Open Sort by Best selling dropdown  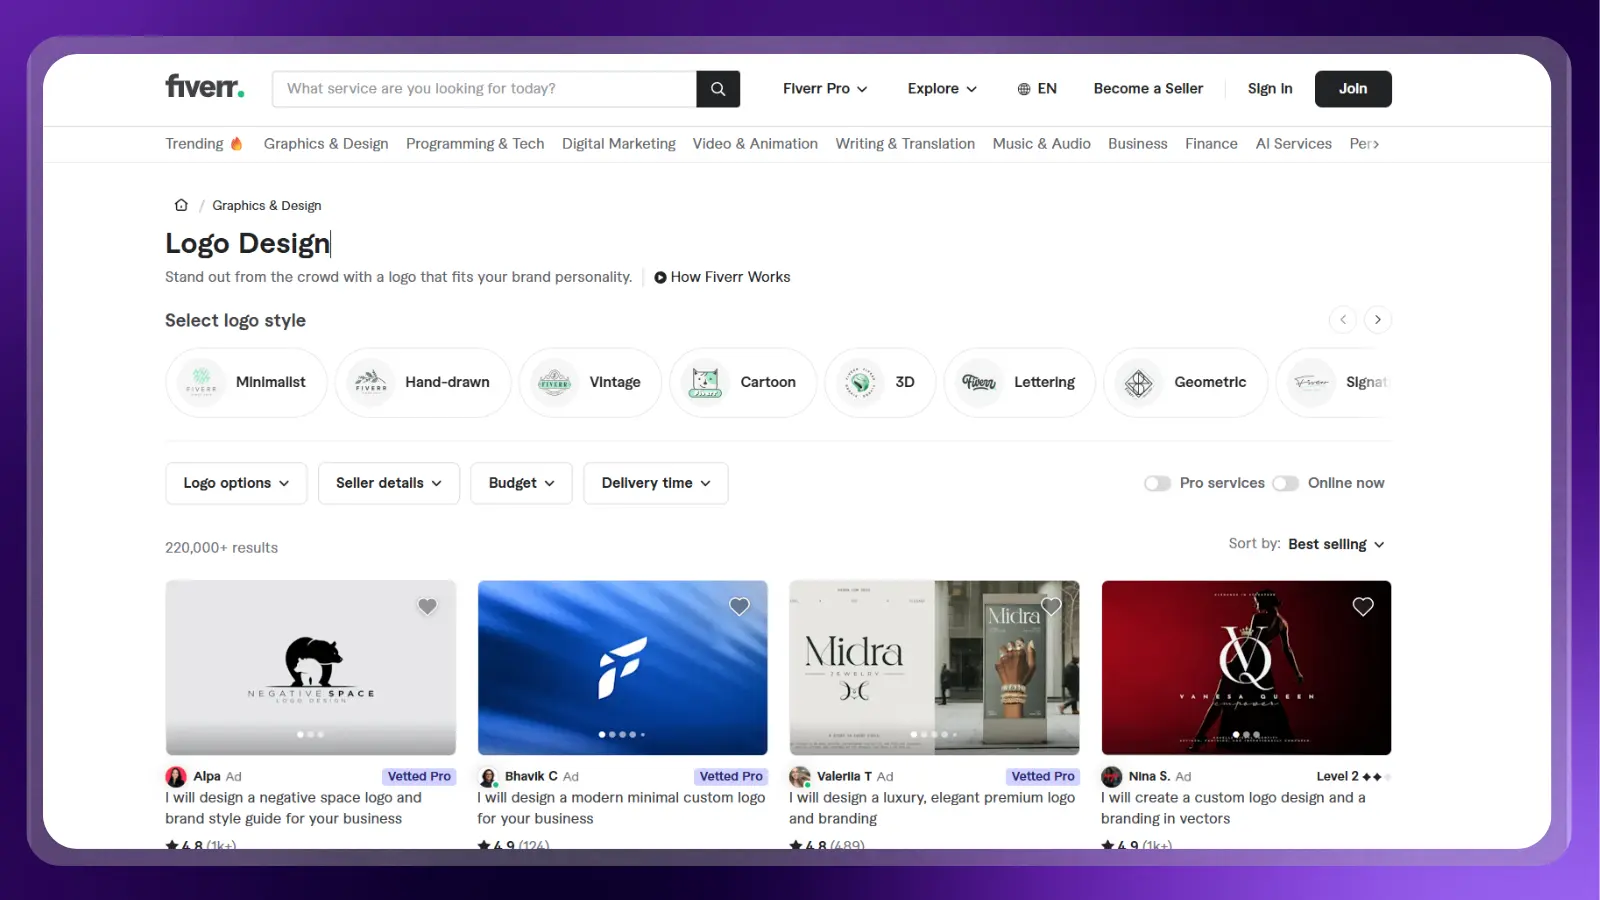tap(1336, 544)
